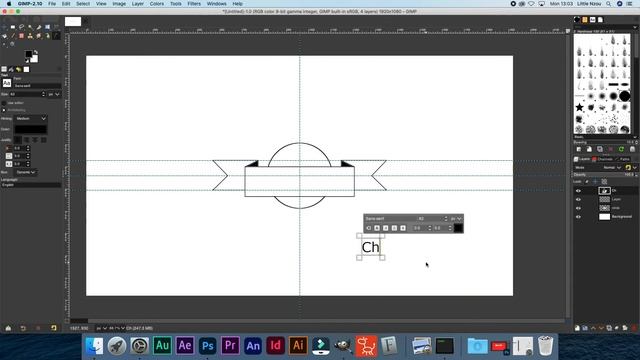Click Spotlight search in menu bar
Viewport: 640px width, 360px height.
tap(609, 4)
